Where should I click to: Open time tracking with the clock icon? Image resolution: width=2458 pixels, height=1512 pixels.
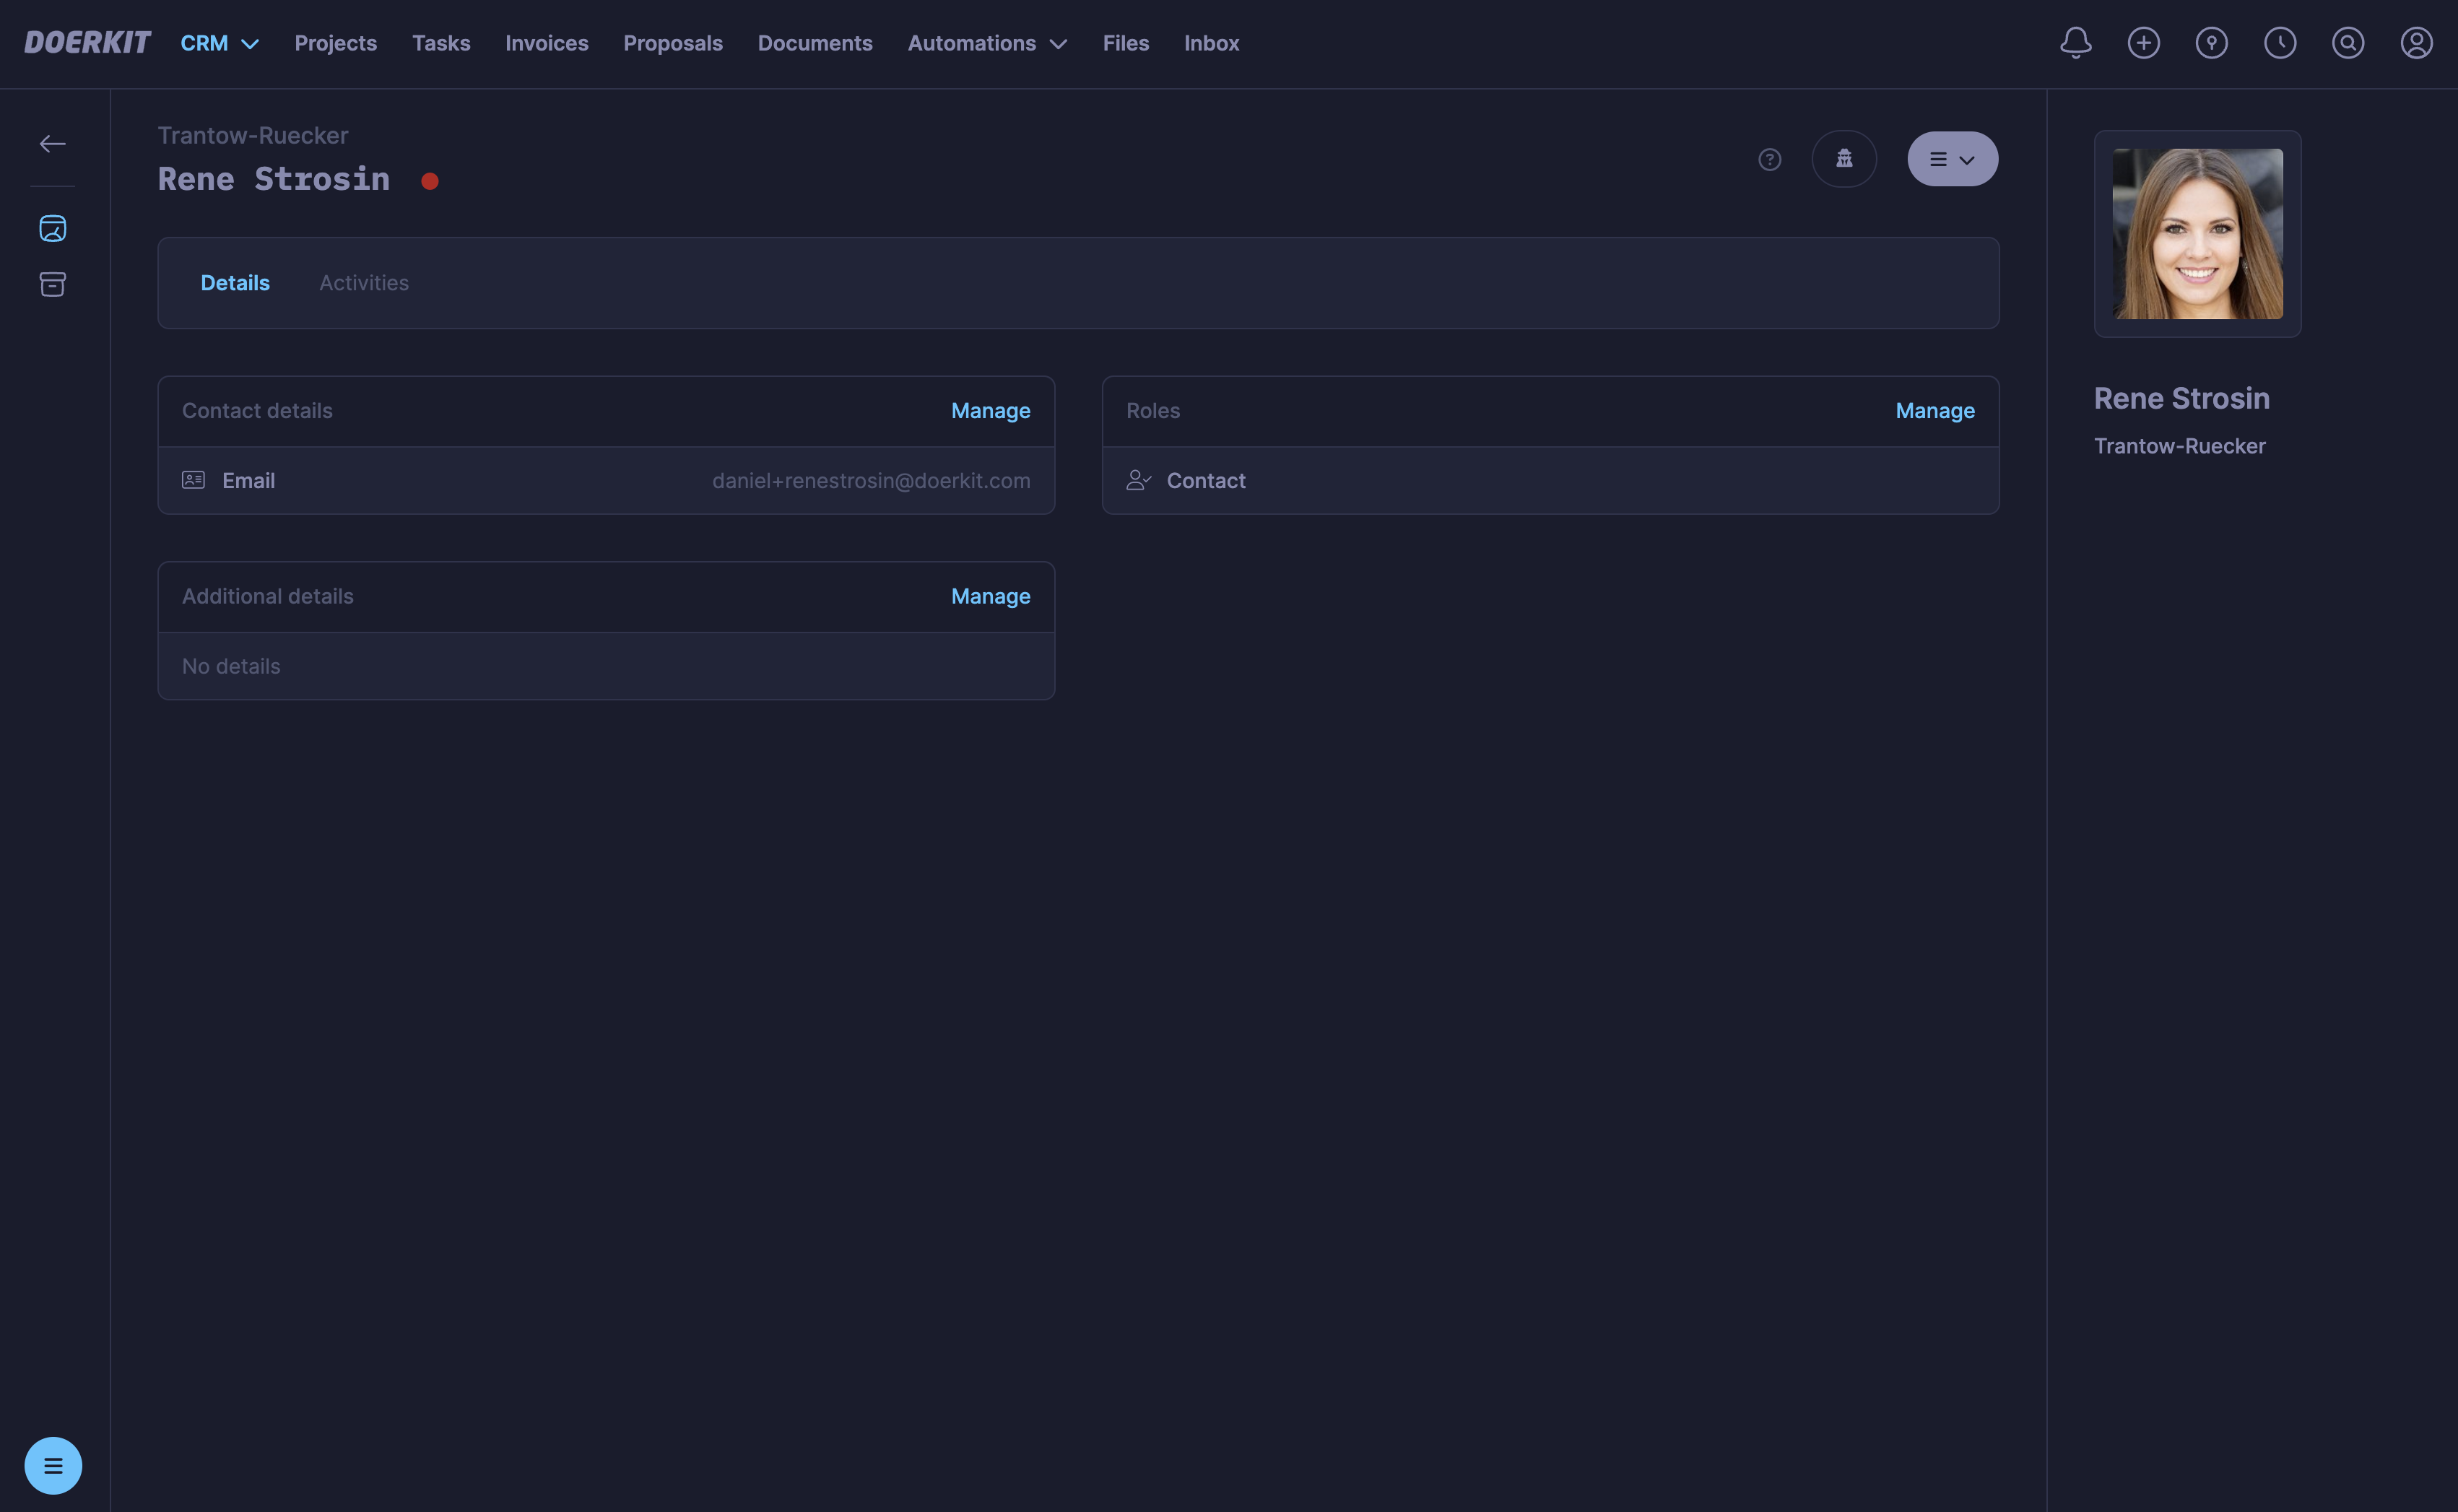[2281, 43]
